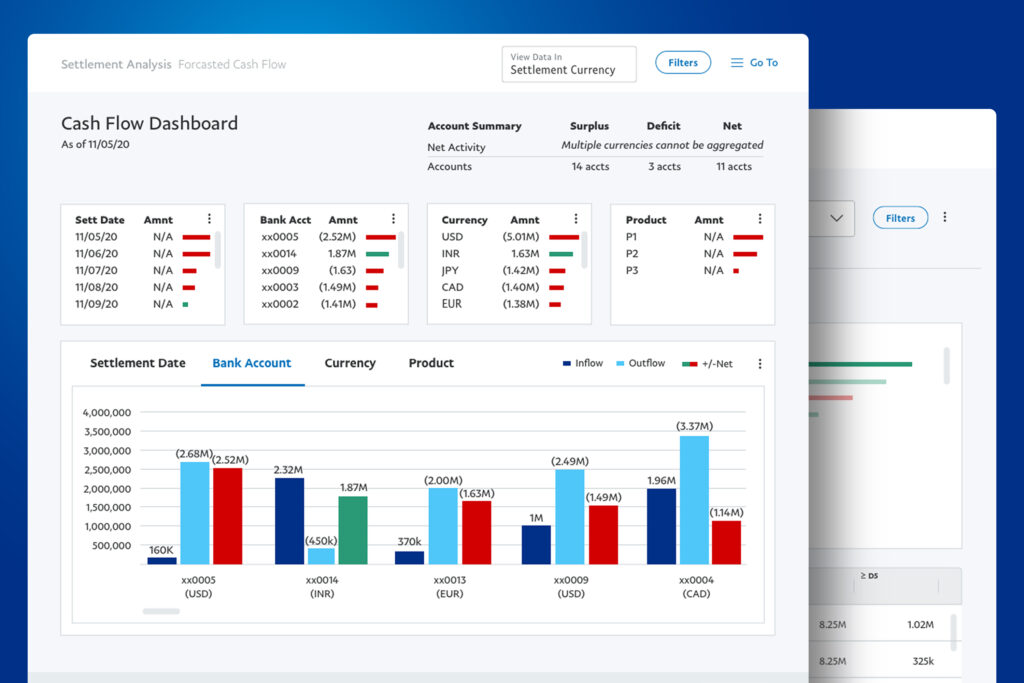
Task: Click Filters button in background window
Action: pyautogui.click(x=901, y=218)
